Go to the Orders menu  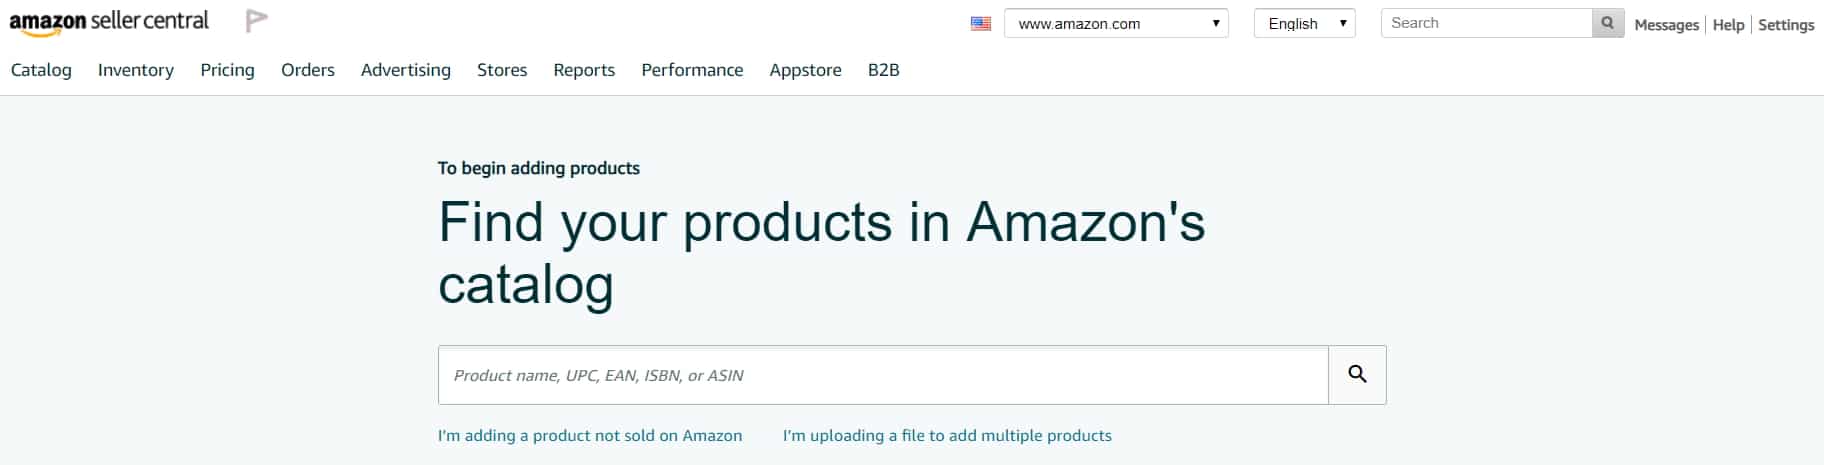coord(308,70)
